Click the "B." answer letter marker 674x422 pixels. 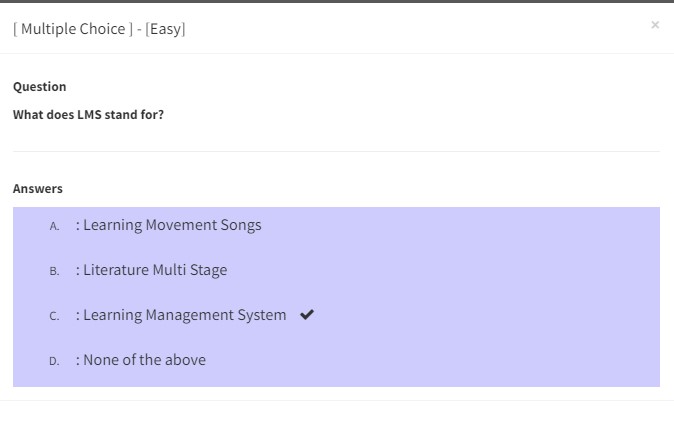click(55, 271)
